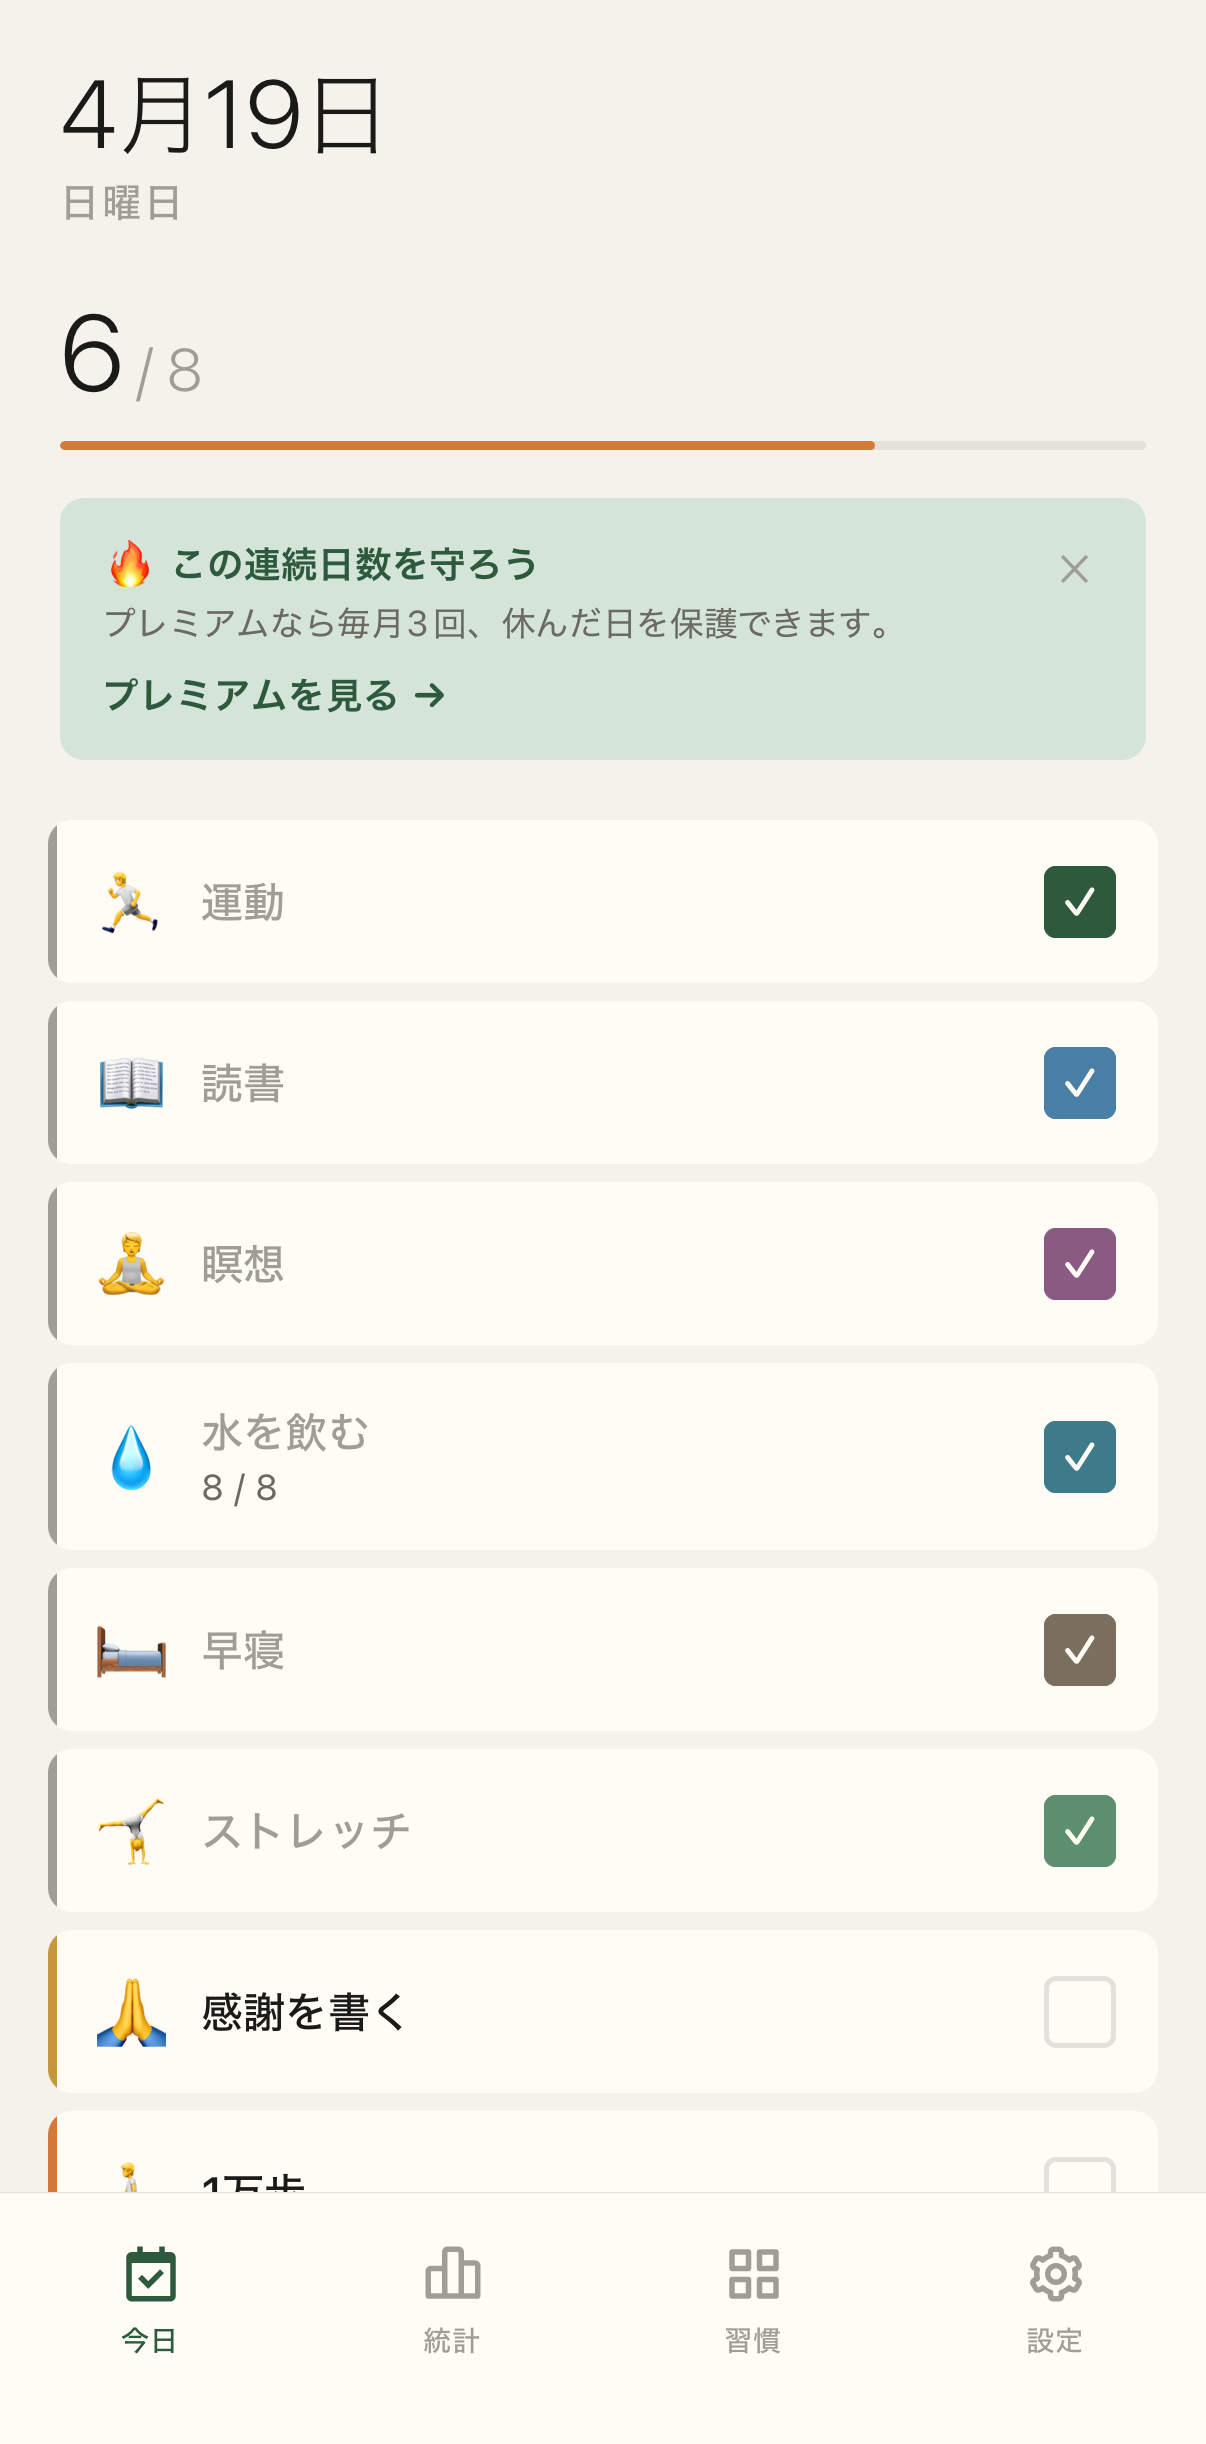Tap the water droplet icon
The height and width of the screenshot is (2444, 1206).
point(131,1457)
